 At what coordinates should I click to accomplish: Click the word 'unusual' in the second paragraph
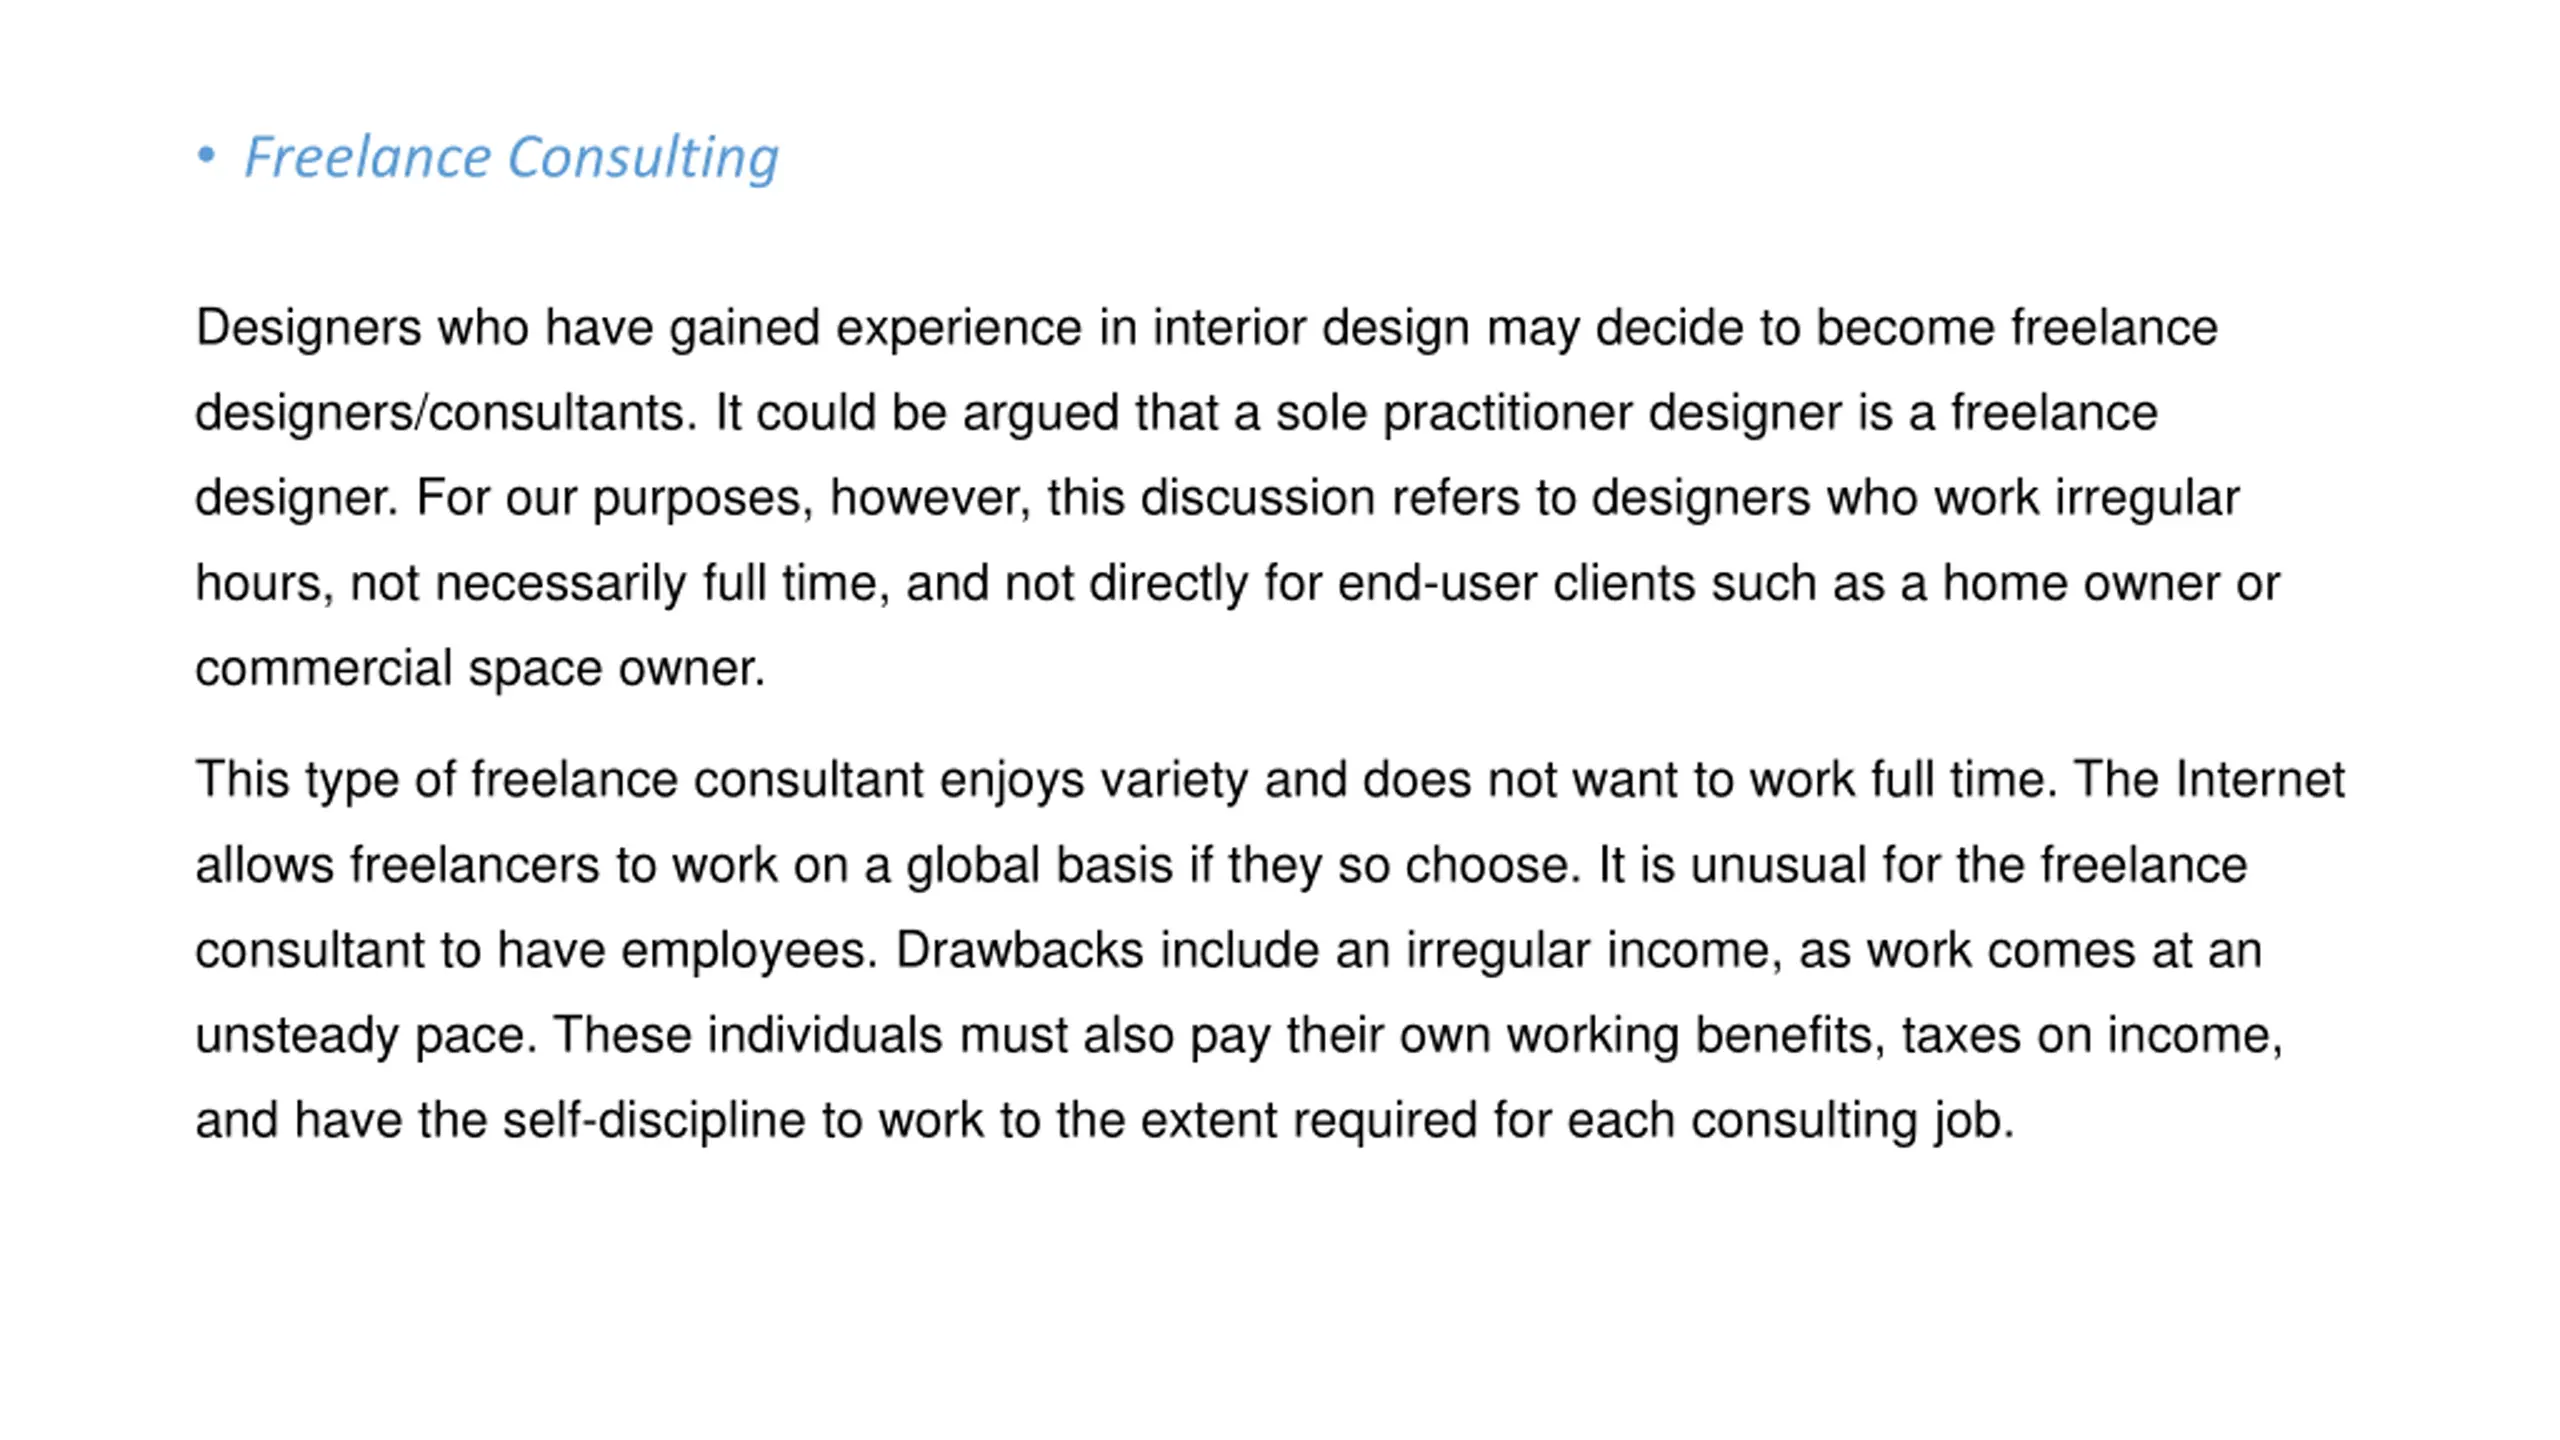pyautogui.click(x=1778, y=866)
